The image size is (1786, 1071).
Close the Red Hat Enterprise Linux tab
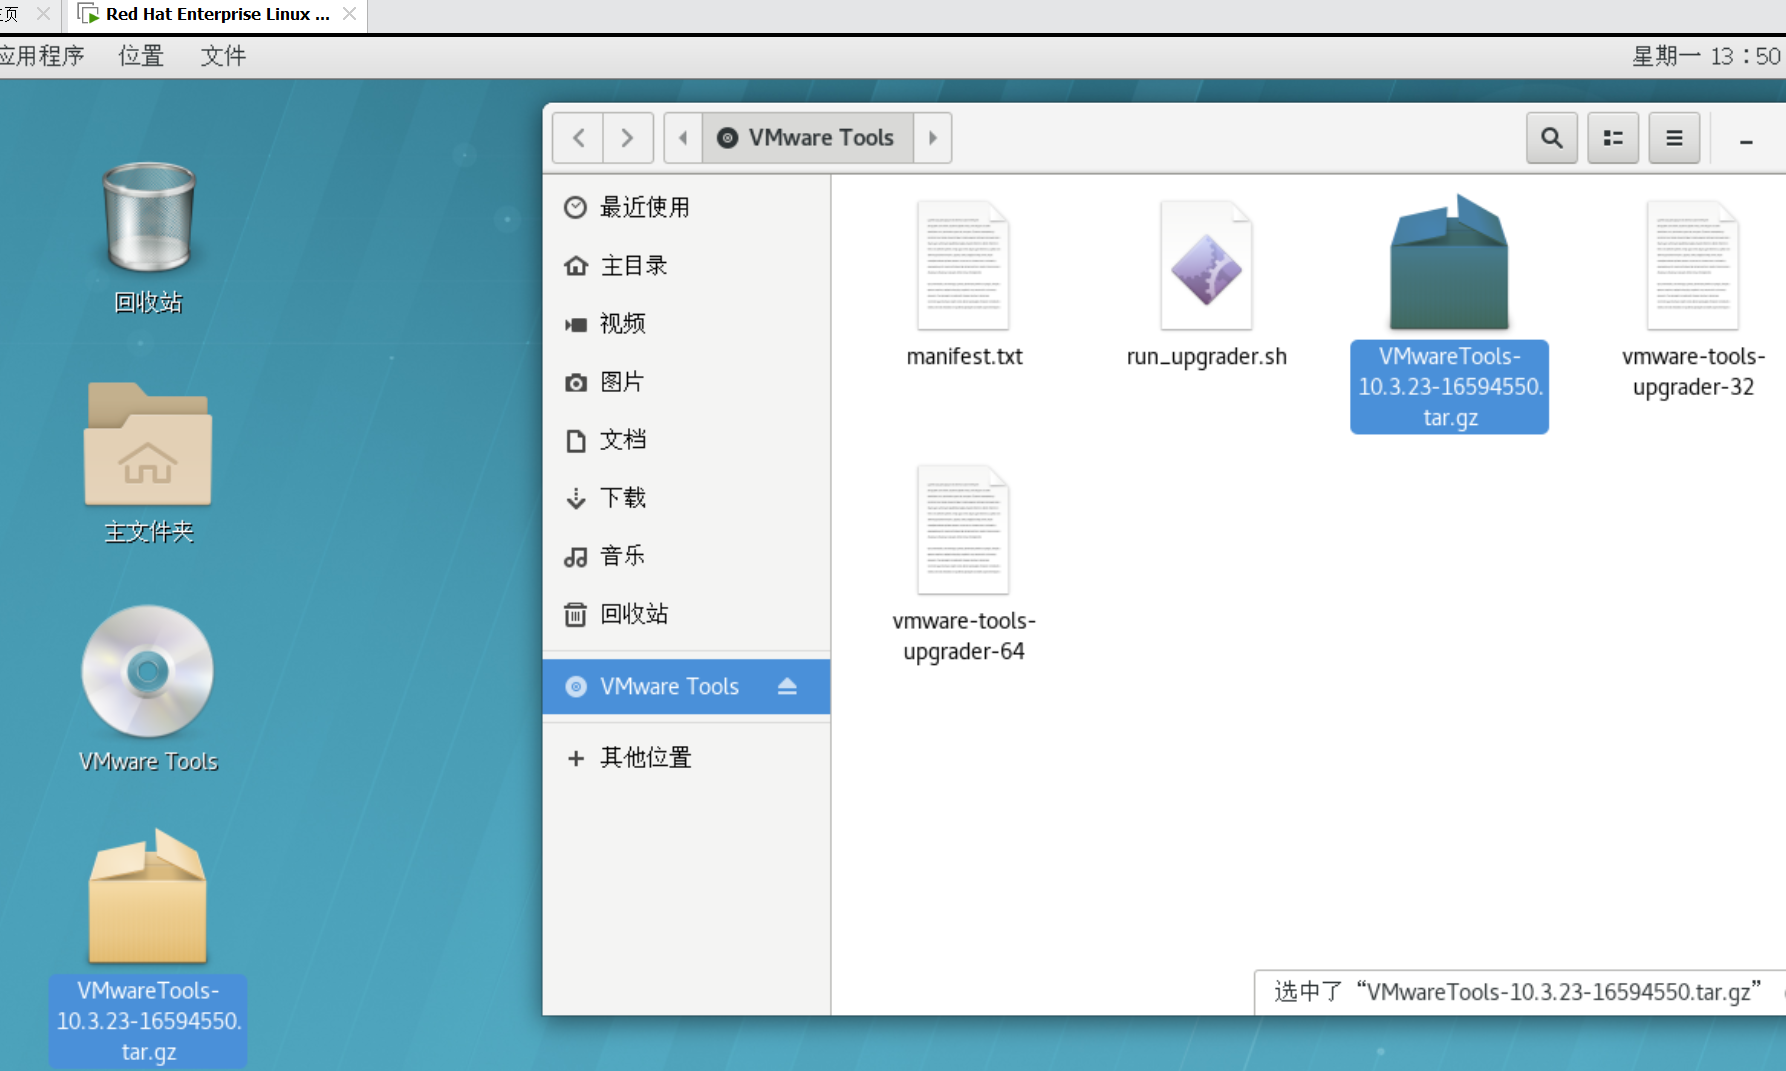point(349,14)
